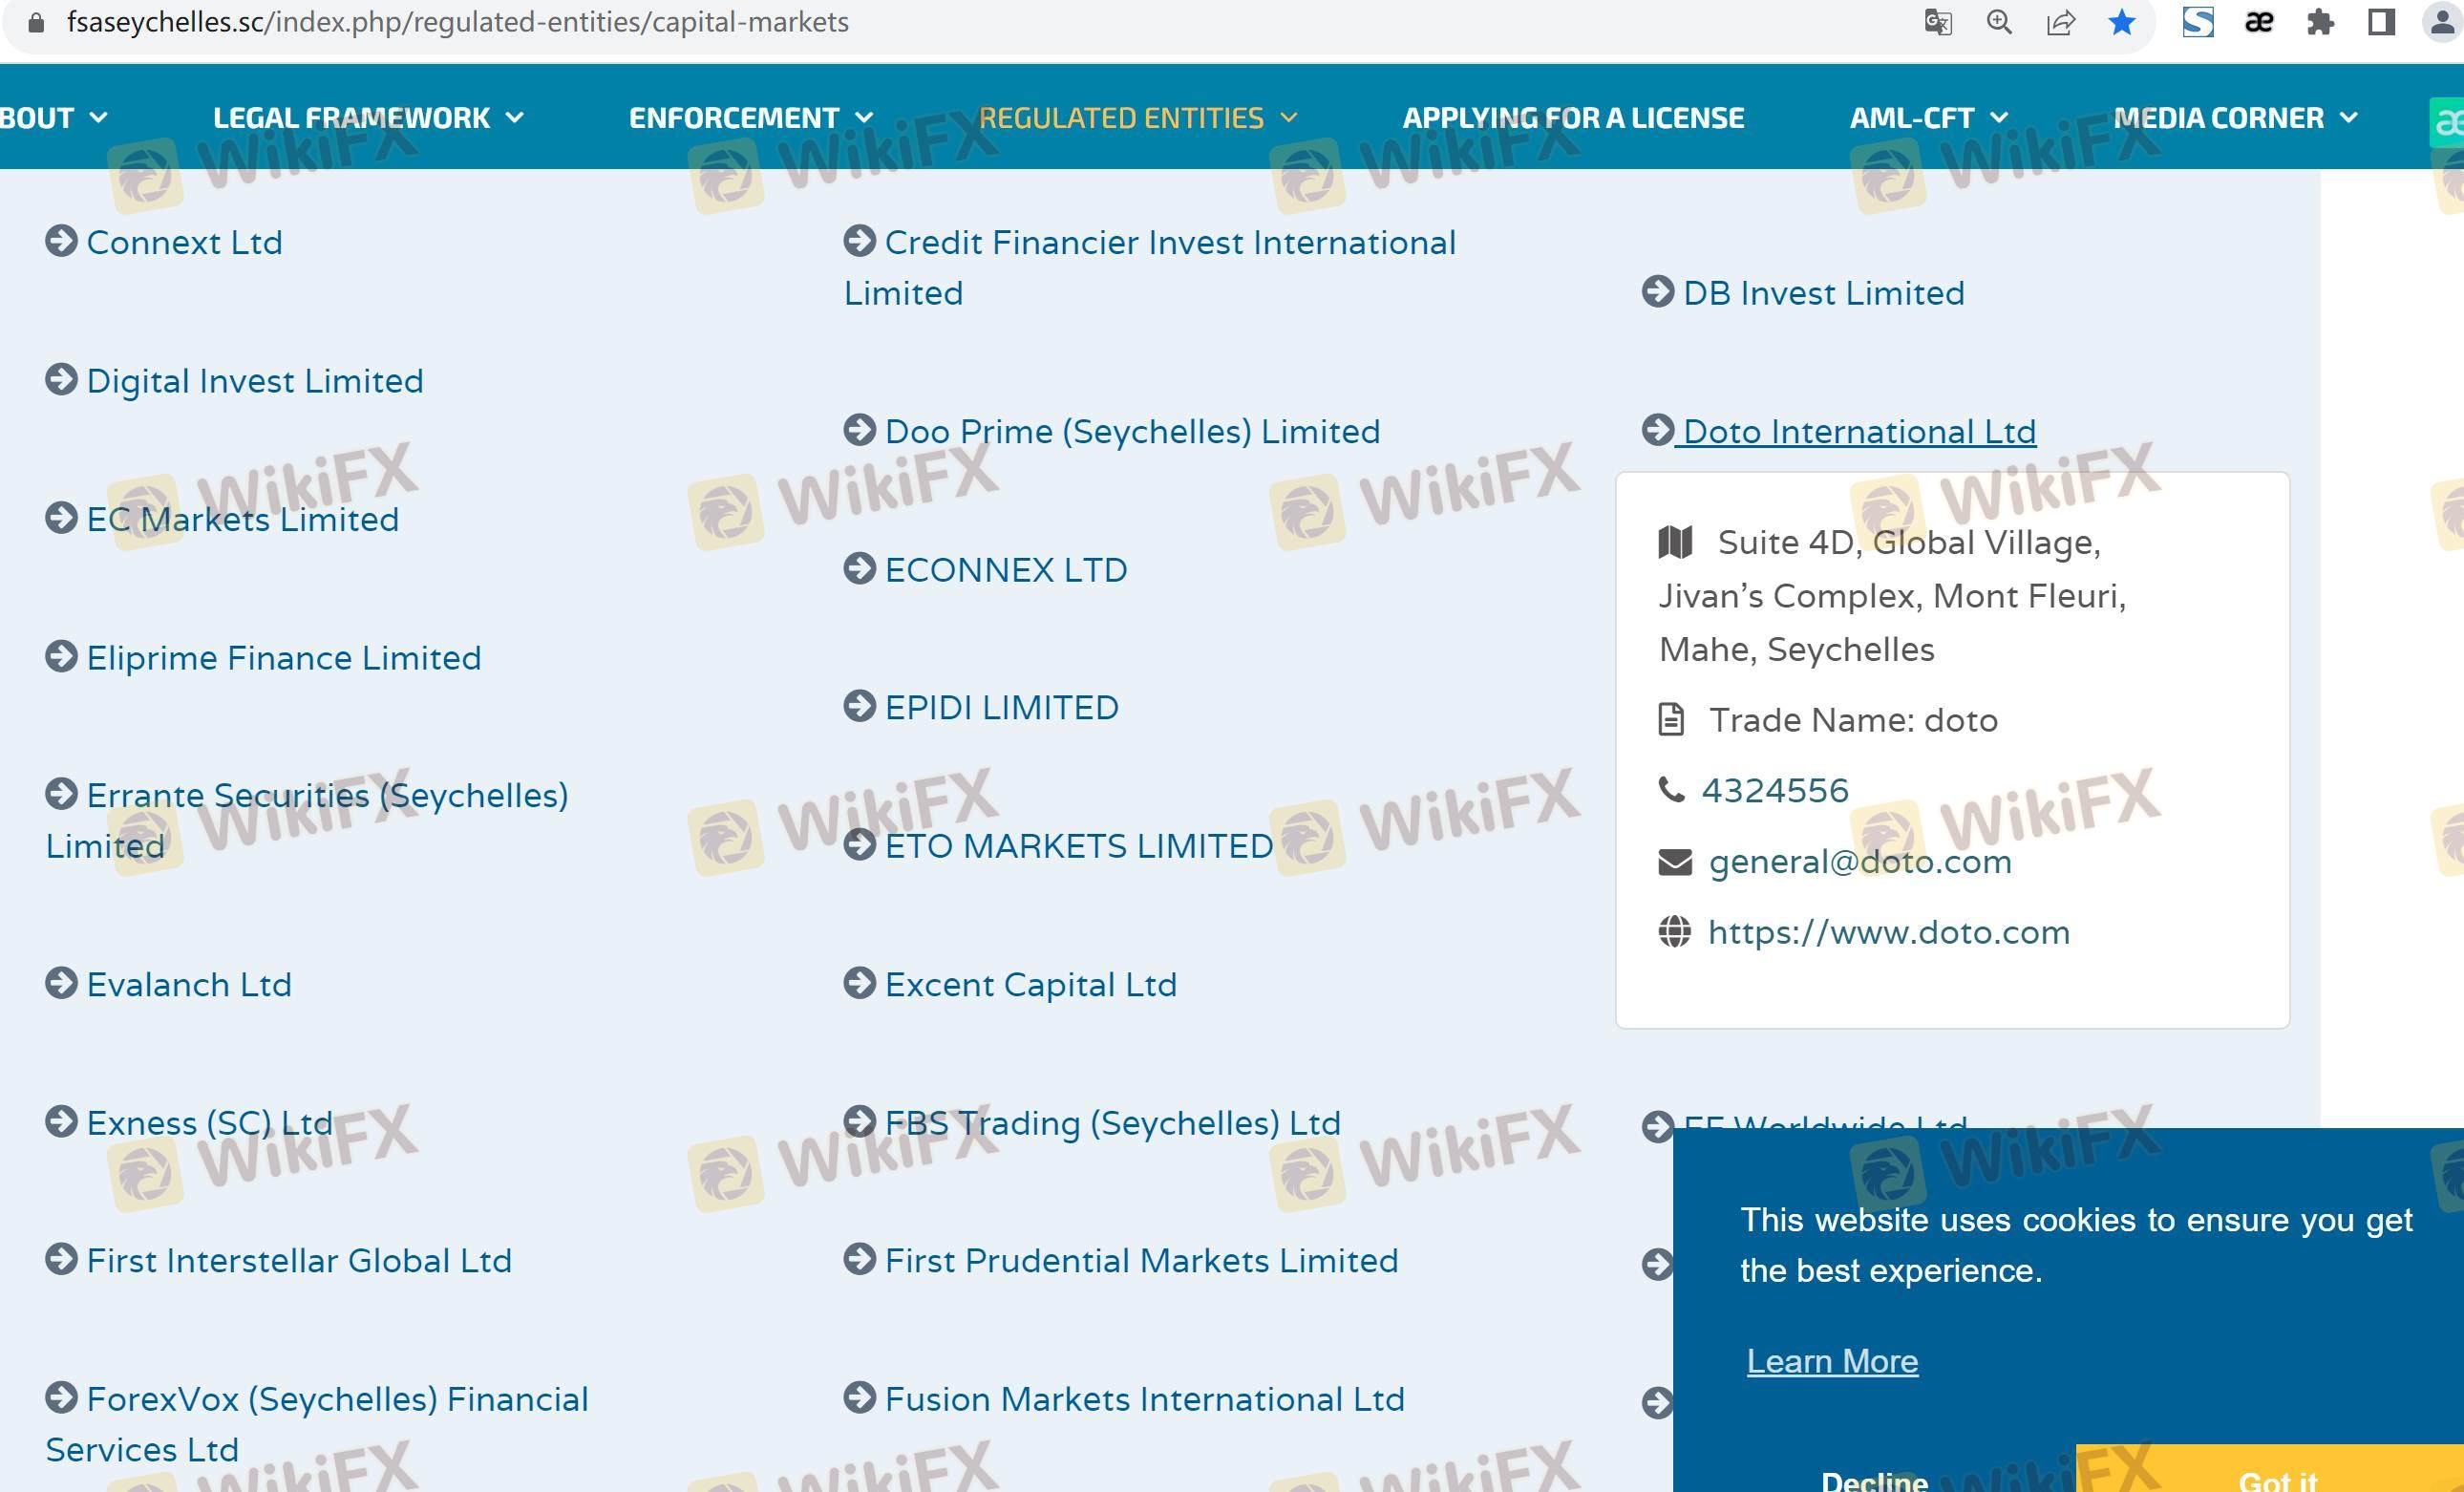Open the Regulated Entities menu
The height and width of the screenshot is (1492, 2464).
[1121, 118]
